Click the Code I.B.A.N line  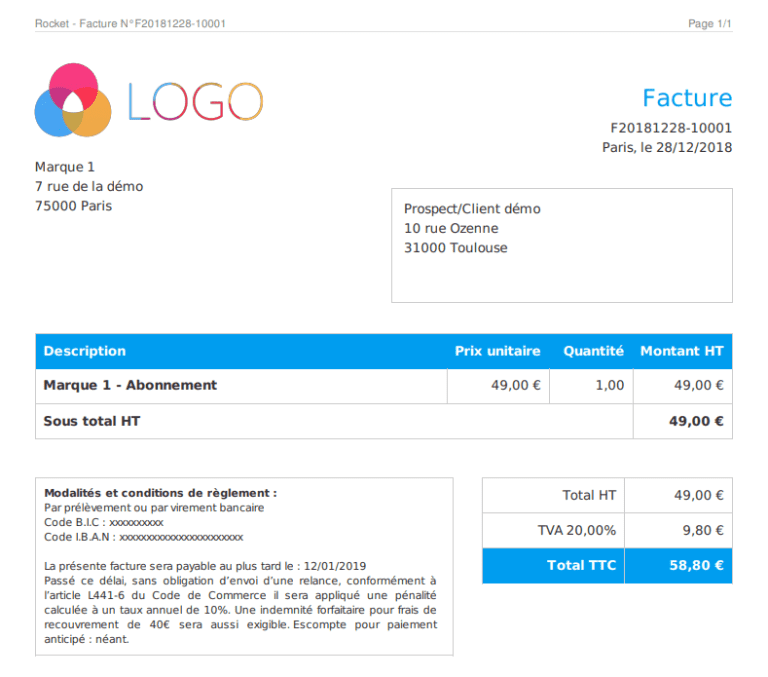144,537
